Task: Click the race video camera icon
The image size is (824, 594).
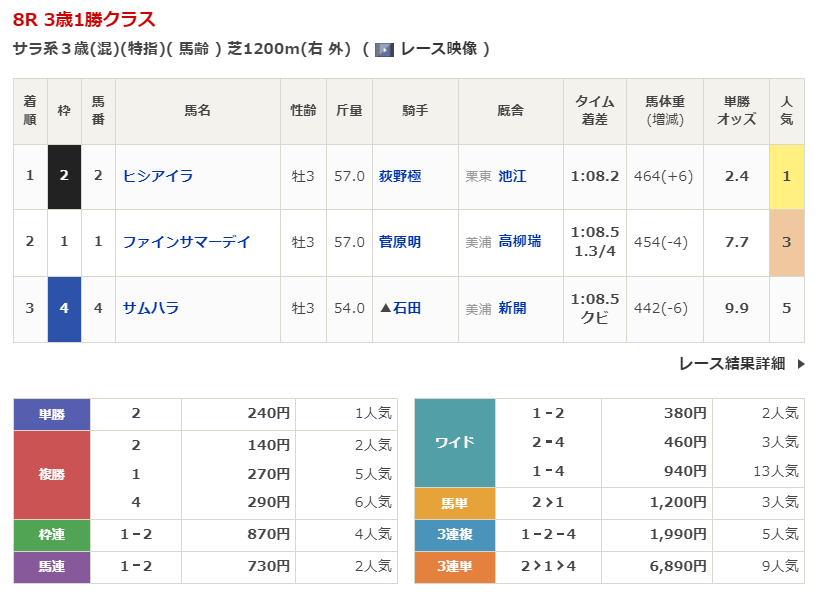Action: coord(384,49)
